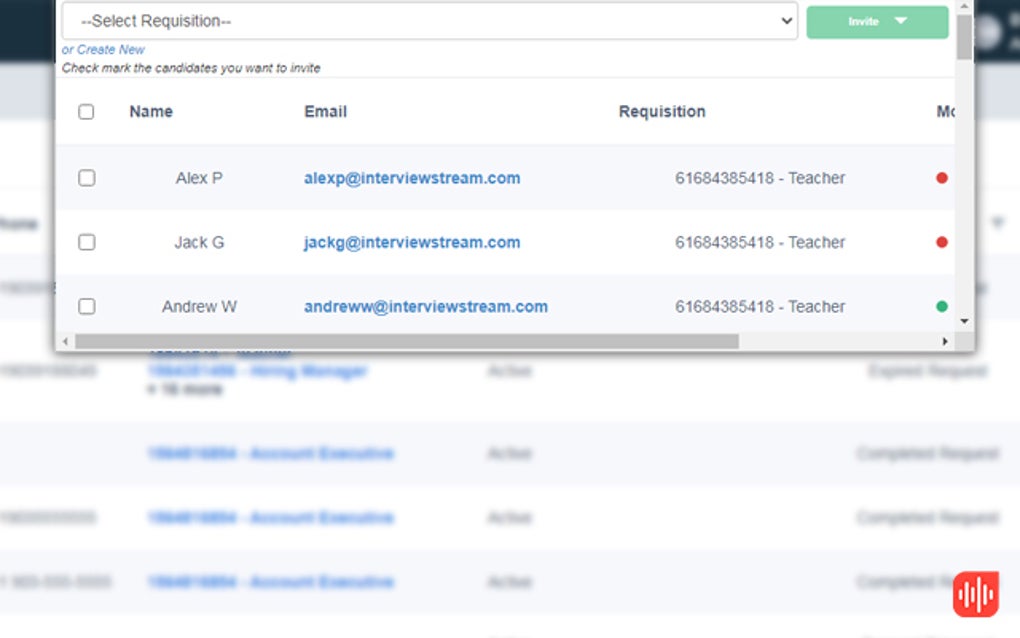Click the left arrow of the horizontal scrollbar
Image resolution: width=1020 pixels, height=638 pixels.
tap(64, 341)
